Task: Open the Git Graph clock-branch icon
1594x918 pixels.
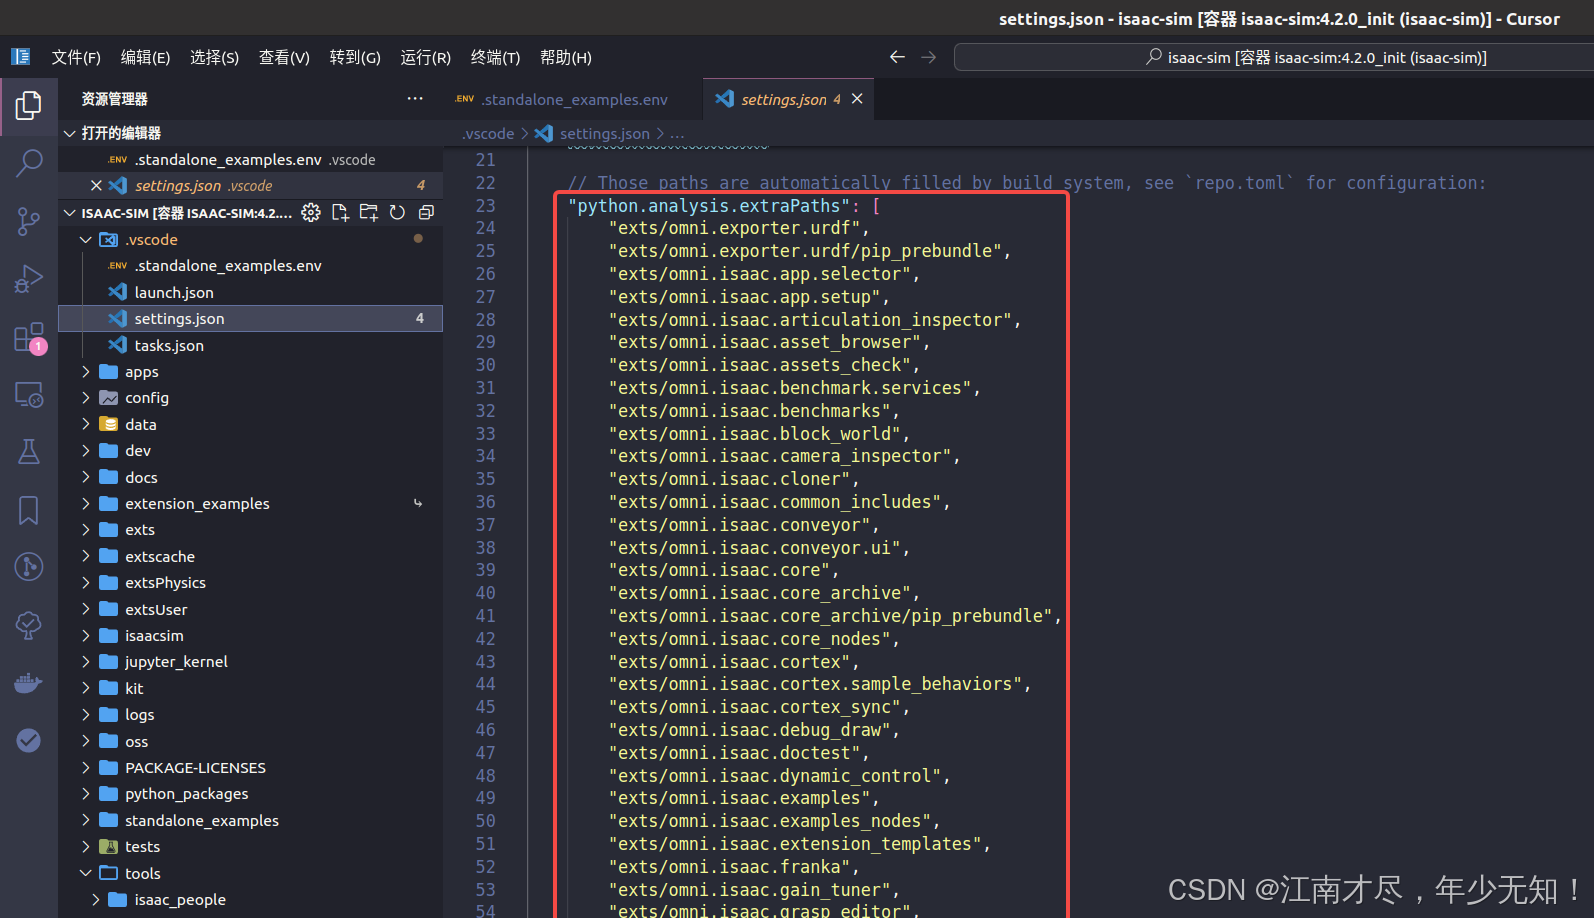Action: 28,567
